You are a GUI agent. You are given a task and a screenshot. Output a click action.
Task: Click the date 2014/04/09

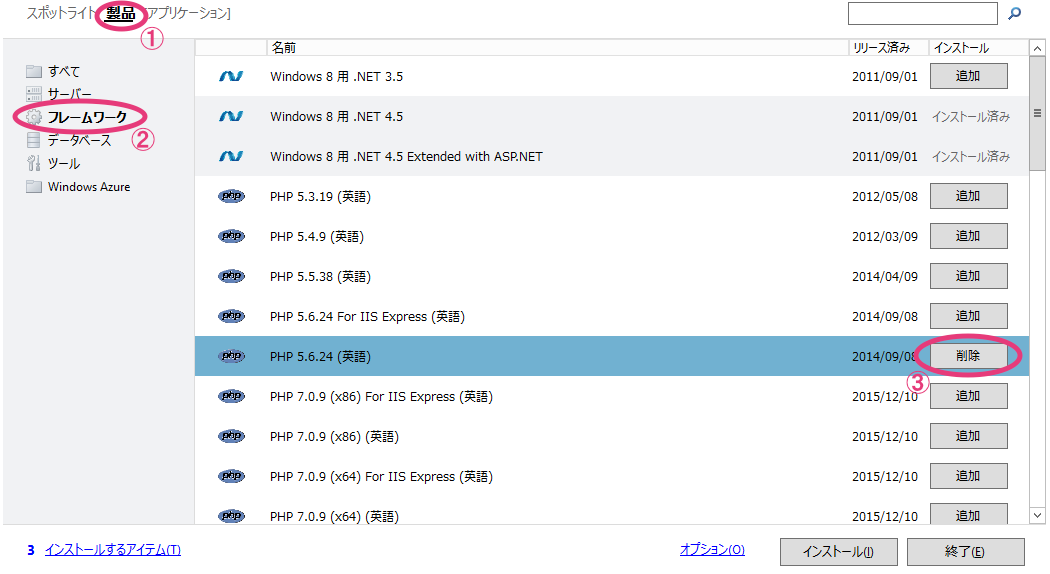[x=885, y=277]
